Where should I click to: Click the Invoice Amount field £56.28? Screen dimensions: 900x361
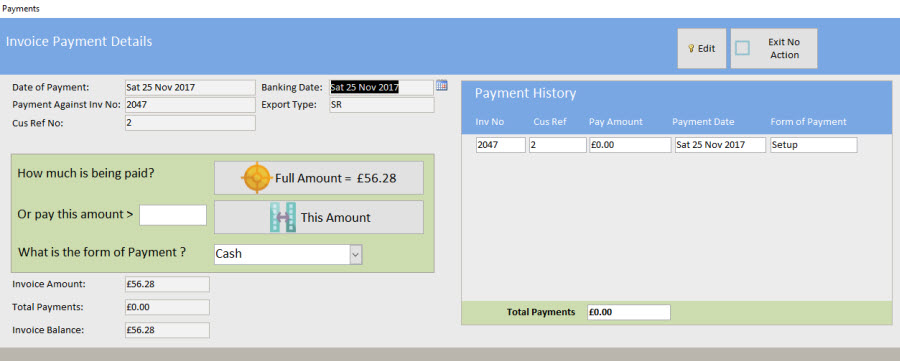[167, 284]
